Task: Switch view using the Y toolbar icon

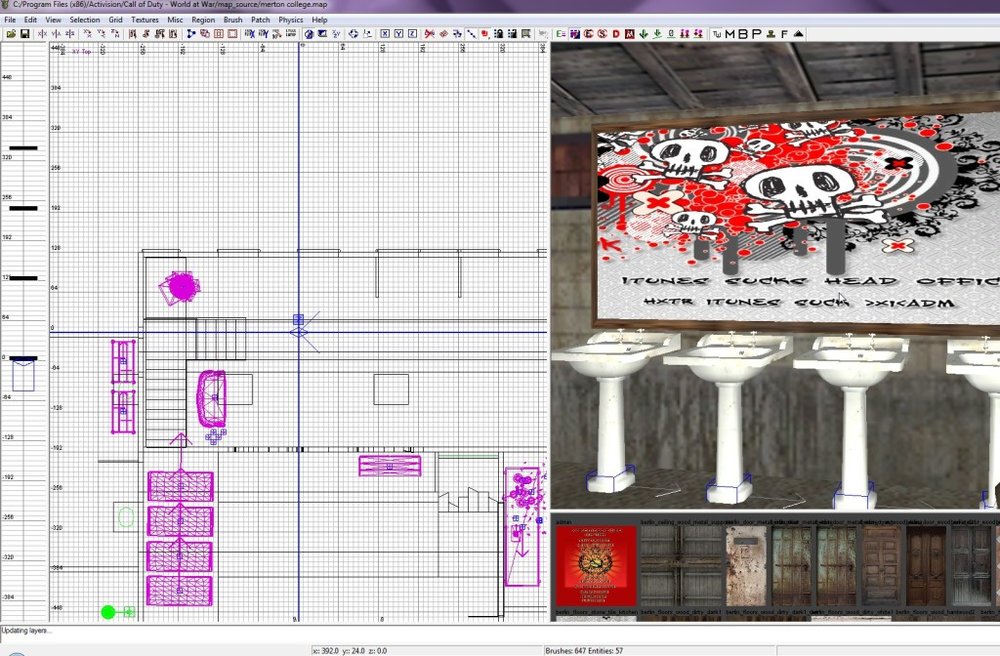Action: [x=398, y=35]
